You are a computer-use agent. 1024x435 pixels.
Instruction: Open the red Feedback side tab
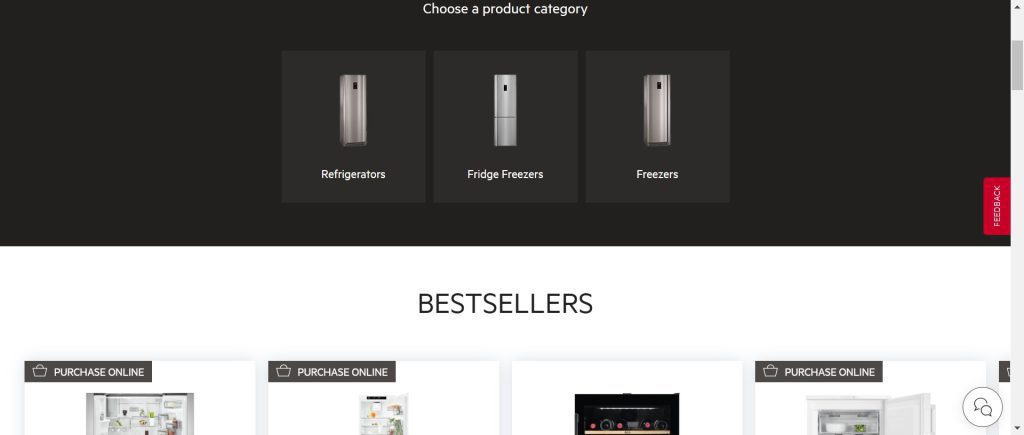coord(997,206)
